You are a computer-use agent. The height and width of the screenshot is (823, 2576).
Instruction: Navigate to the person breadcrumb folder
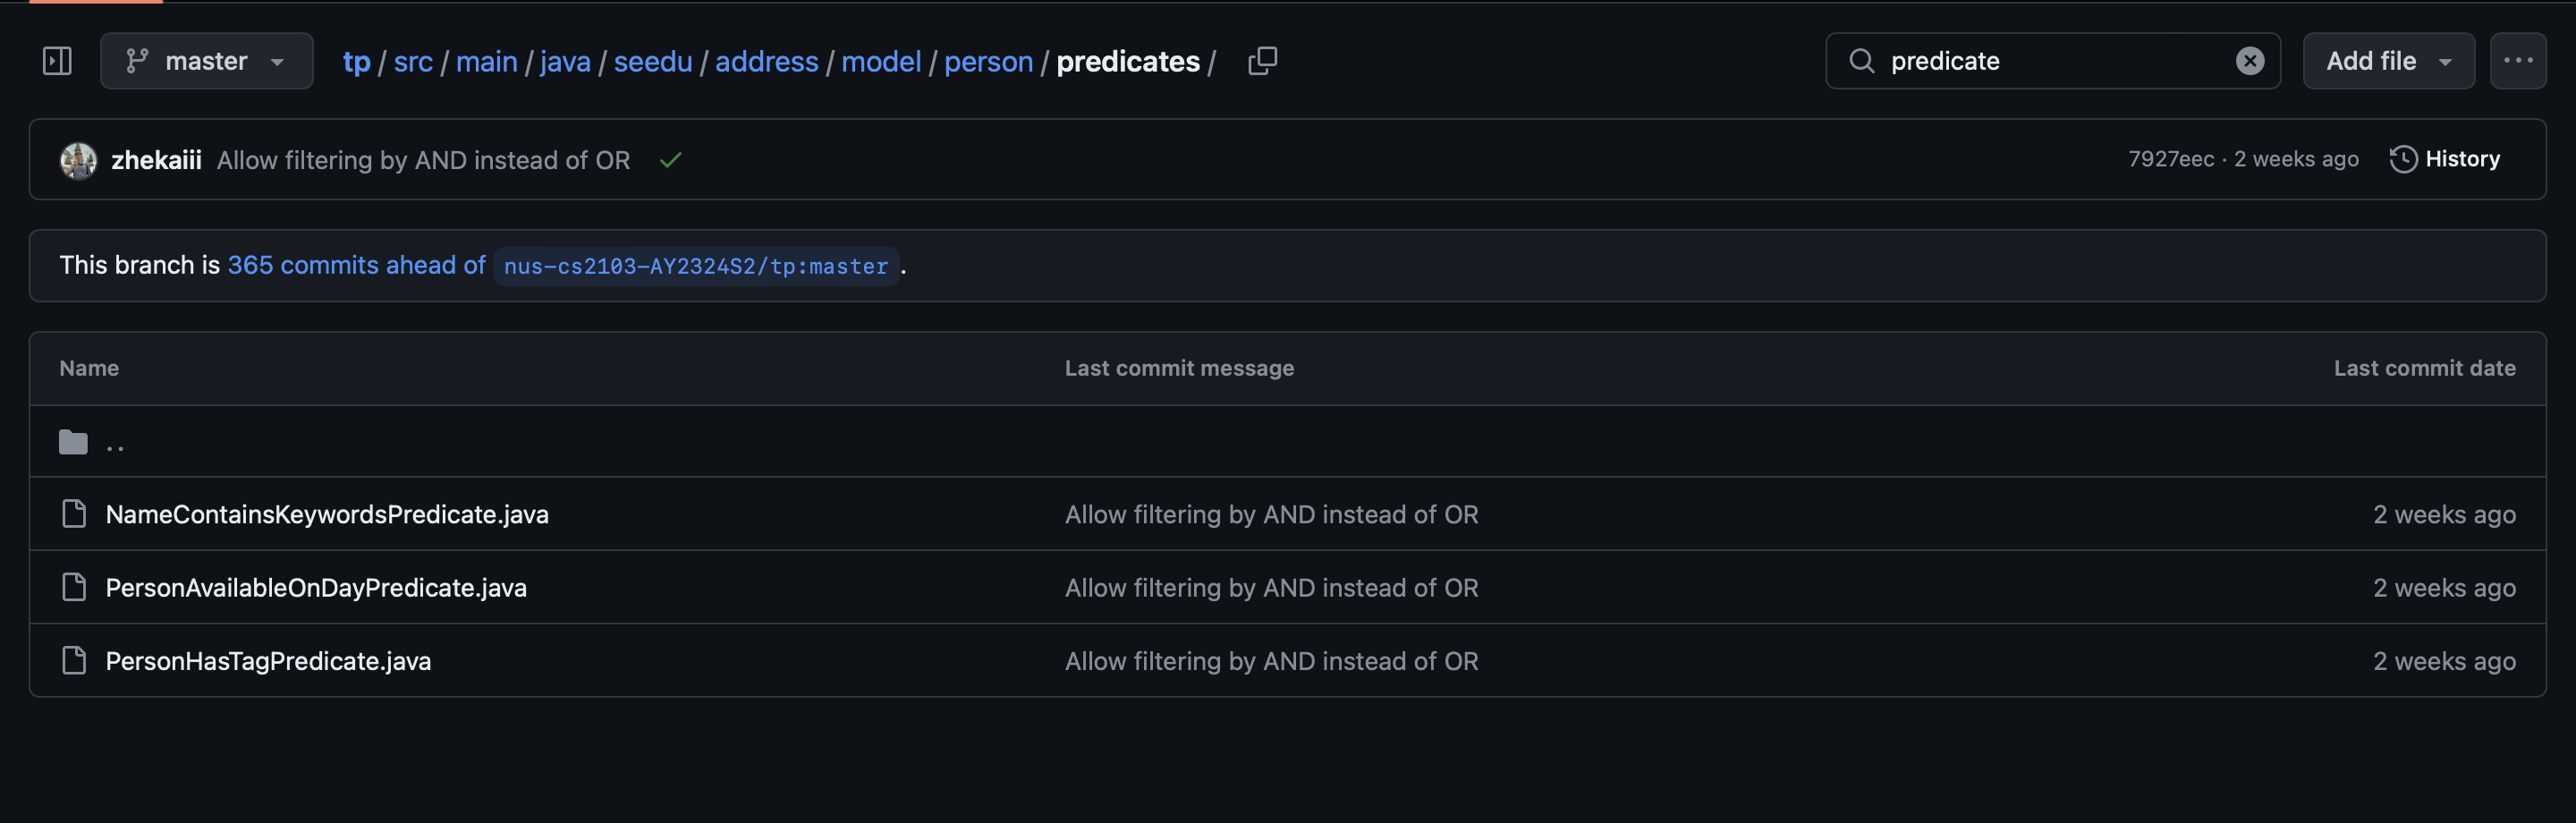[988, 62]
